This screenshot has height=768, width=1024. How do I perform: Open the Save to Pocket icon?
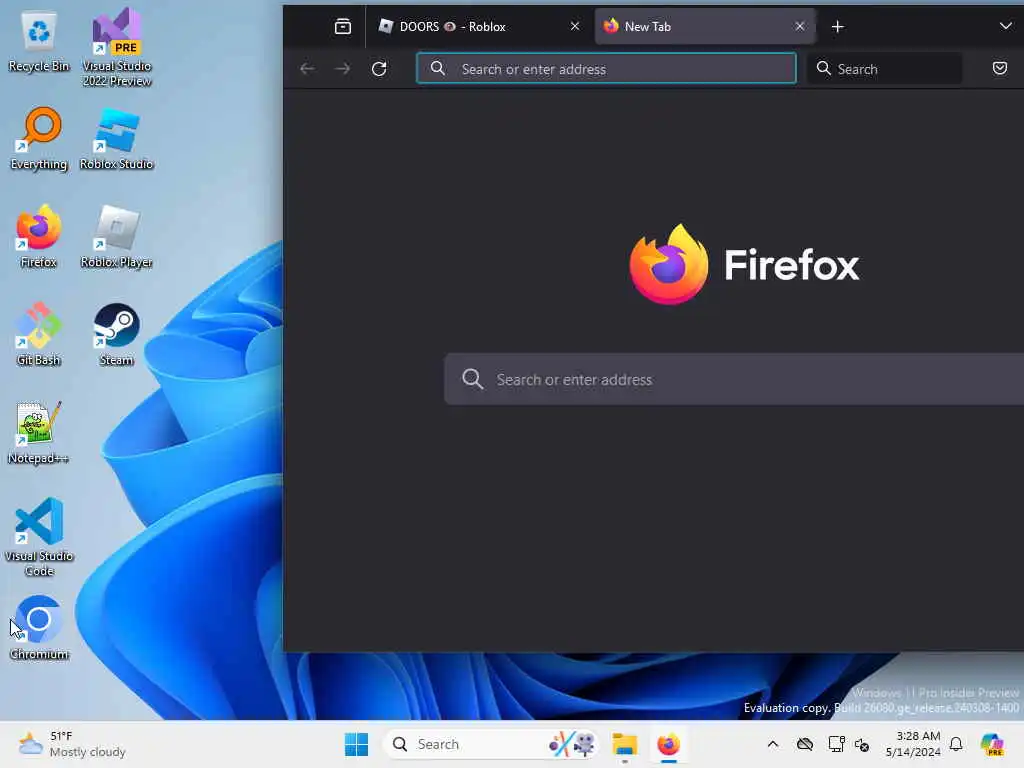tap(999, 69)
